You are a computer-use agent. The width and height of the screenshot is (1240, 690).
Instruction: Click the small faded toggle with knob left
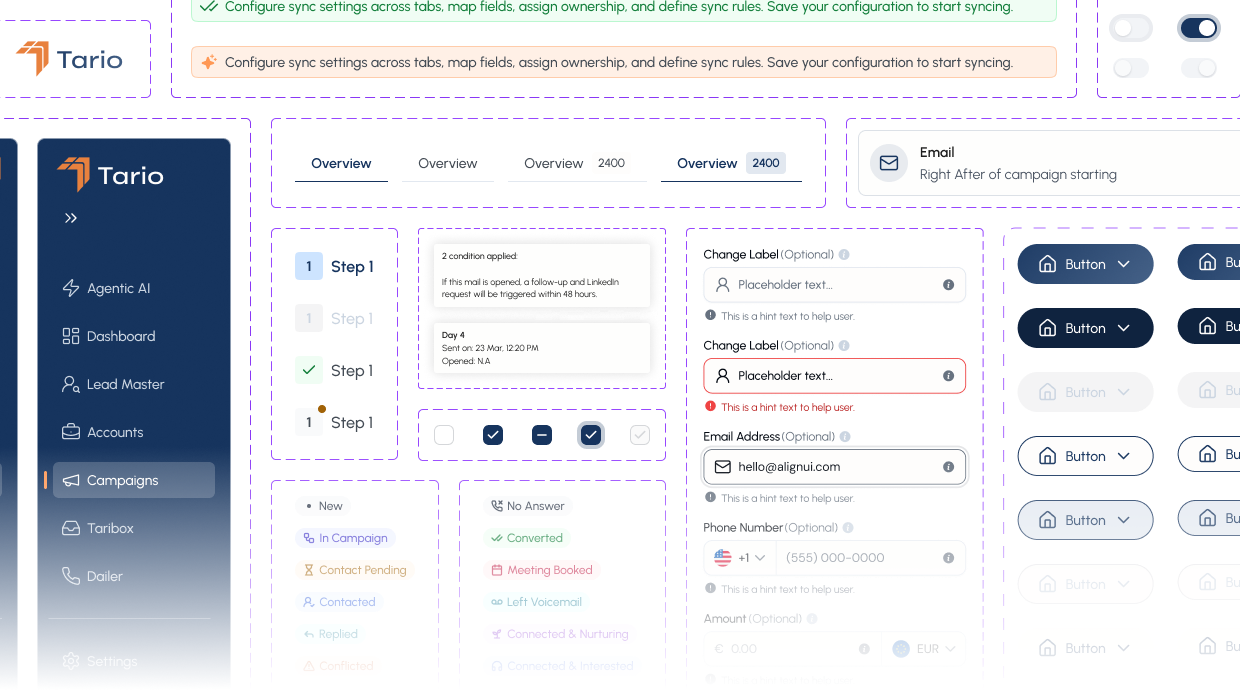click(x=1131, y=68)
